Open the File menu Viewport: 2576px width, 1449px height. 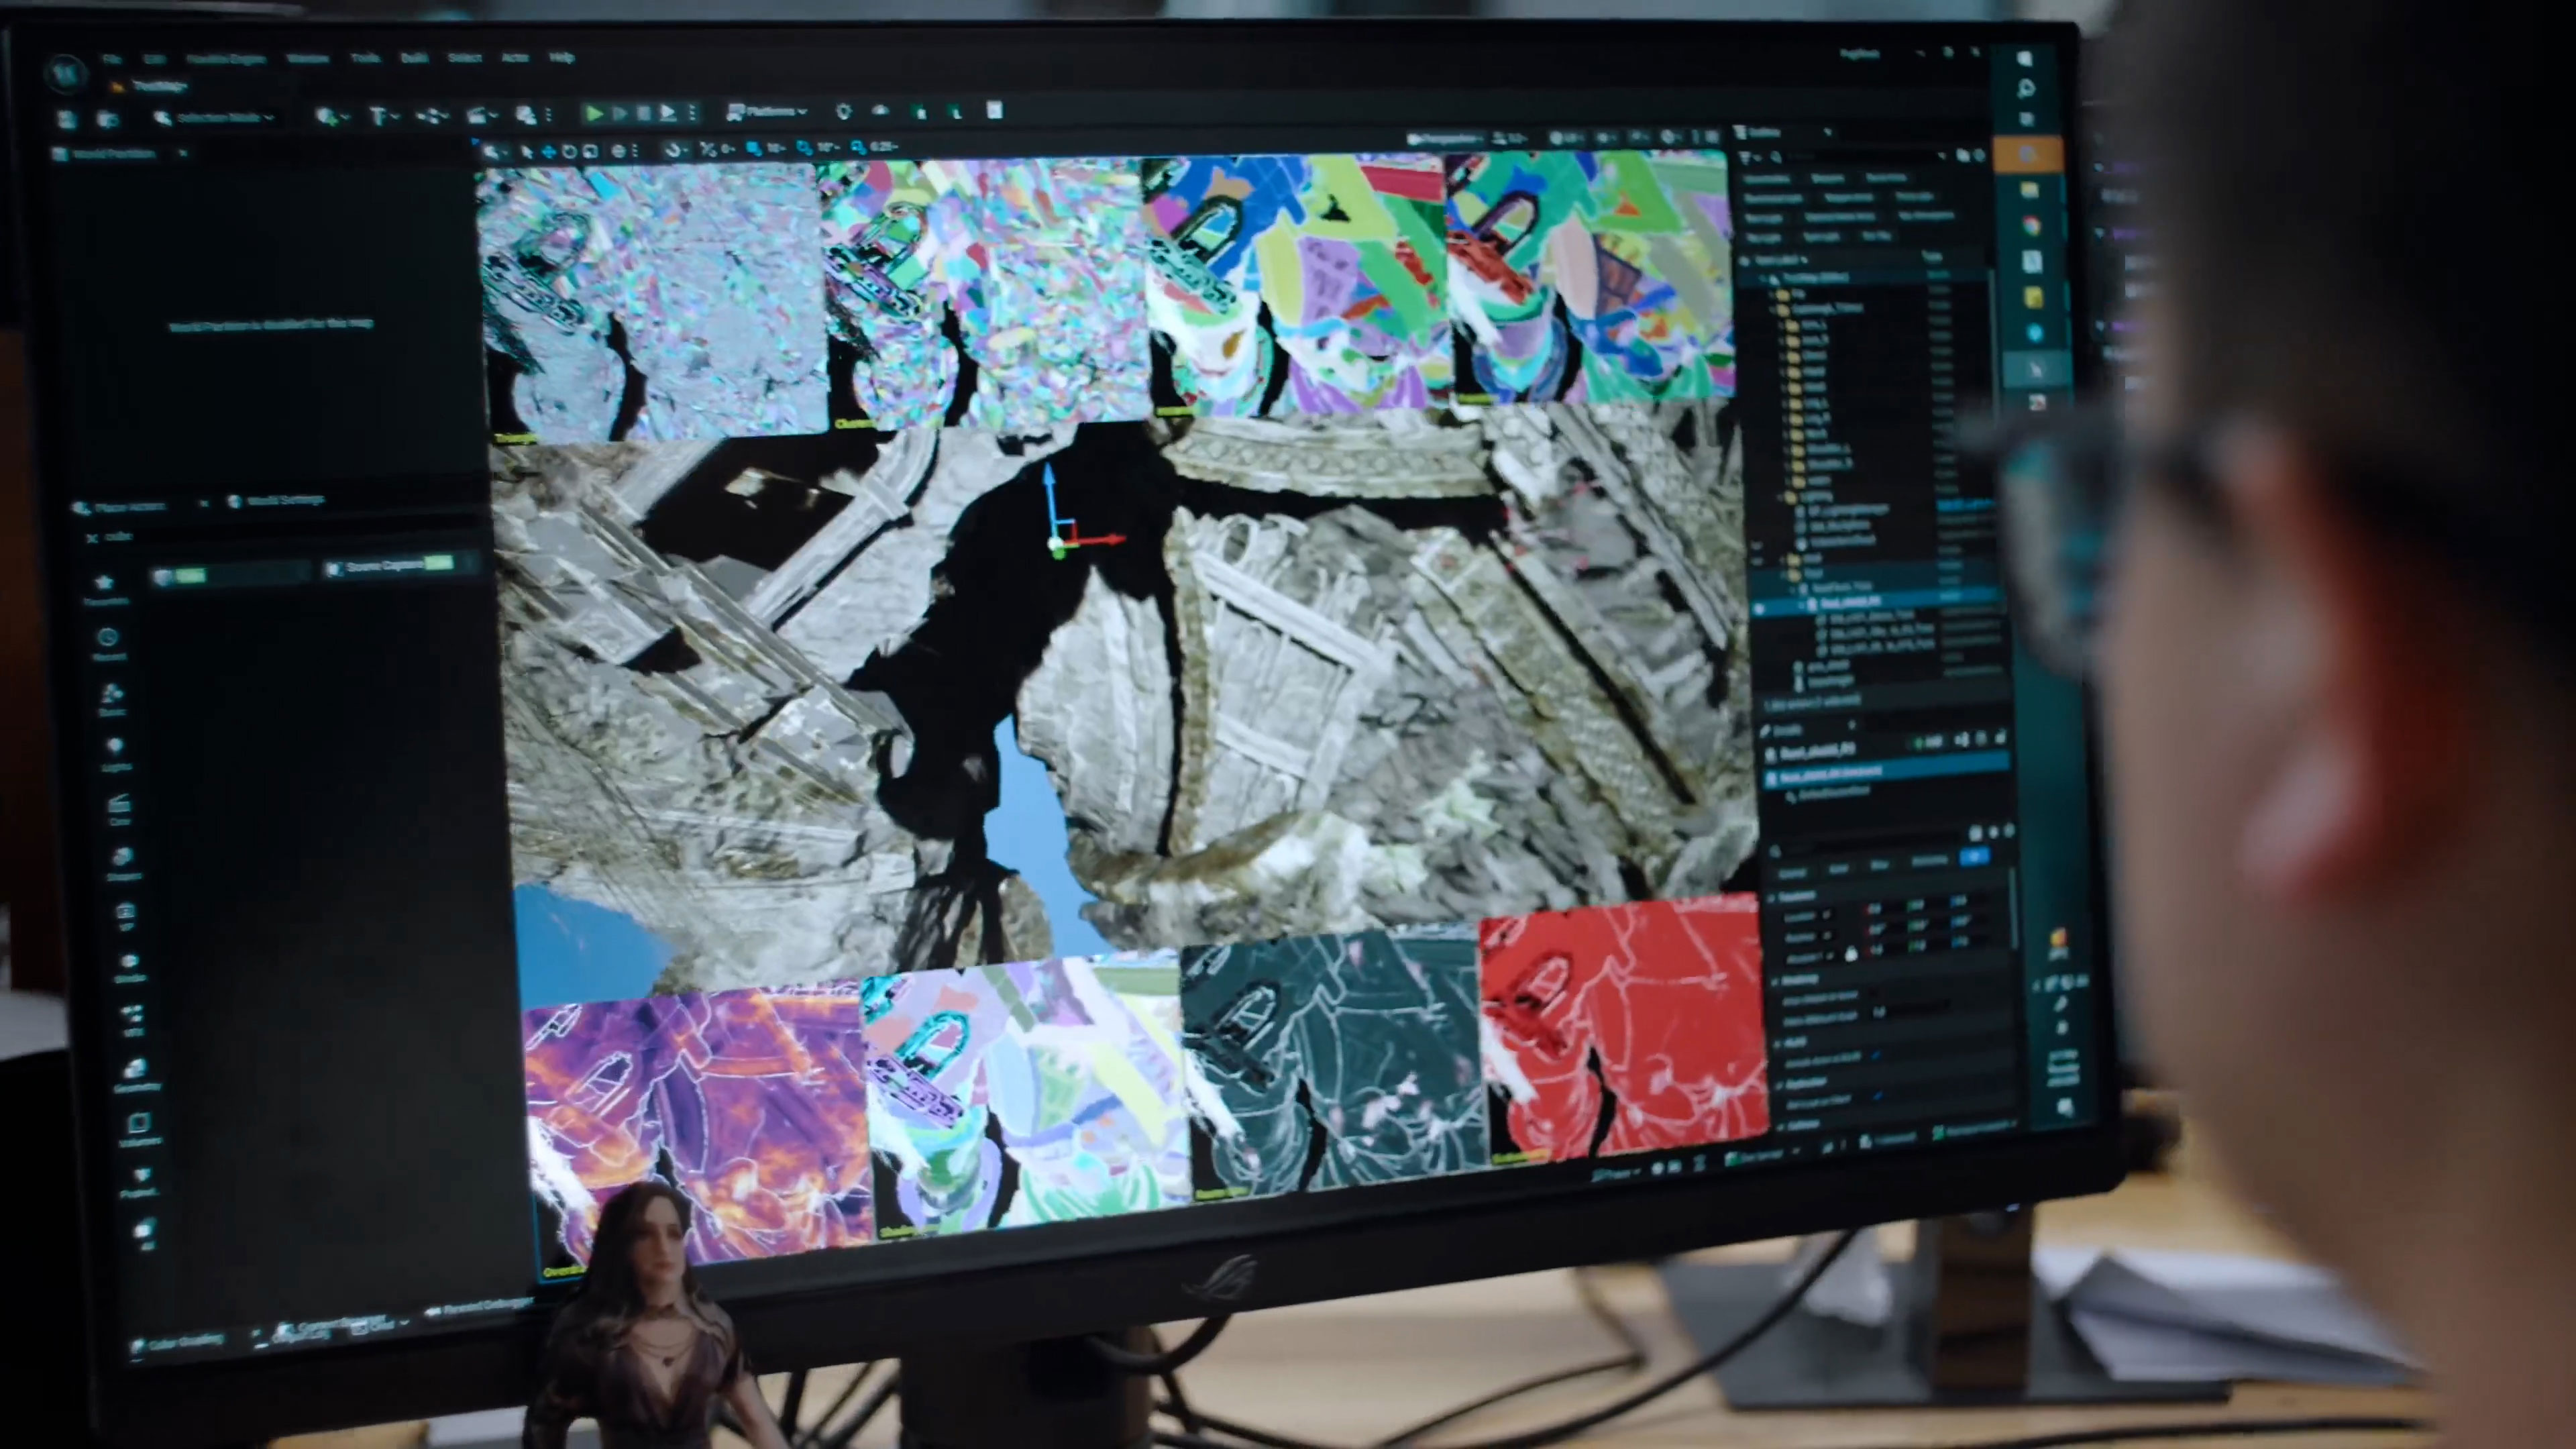(111, 58)
